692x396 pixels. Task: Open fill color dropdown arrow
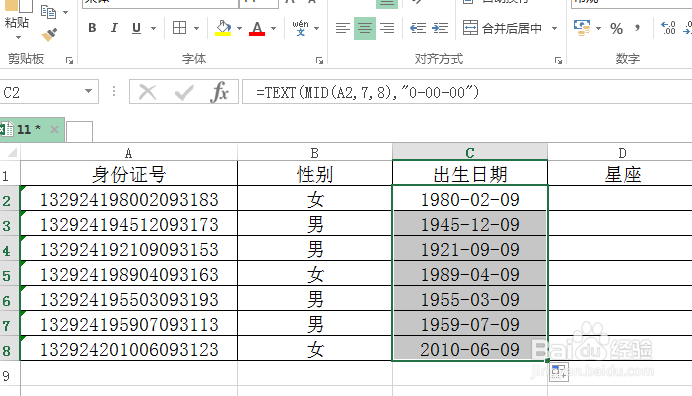239,28
